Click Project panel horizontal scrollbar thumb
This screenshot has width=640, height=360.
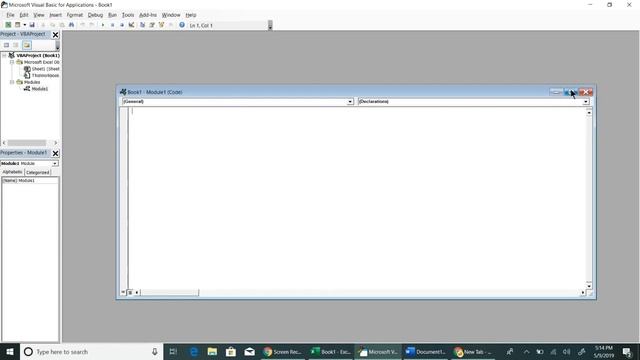27,143
